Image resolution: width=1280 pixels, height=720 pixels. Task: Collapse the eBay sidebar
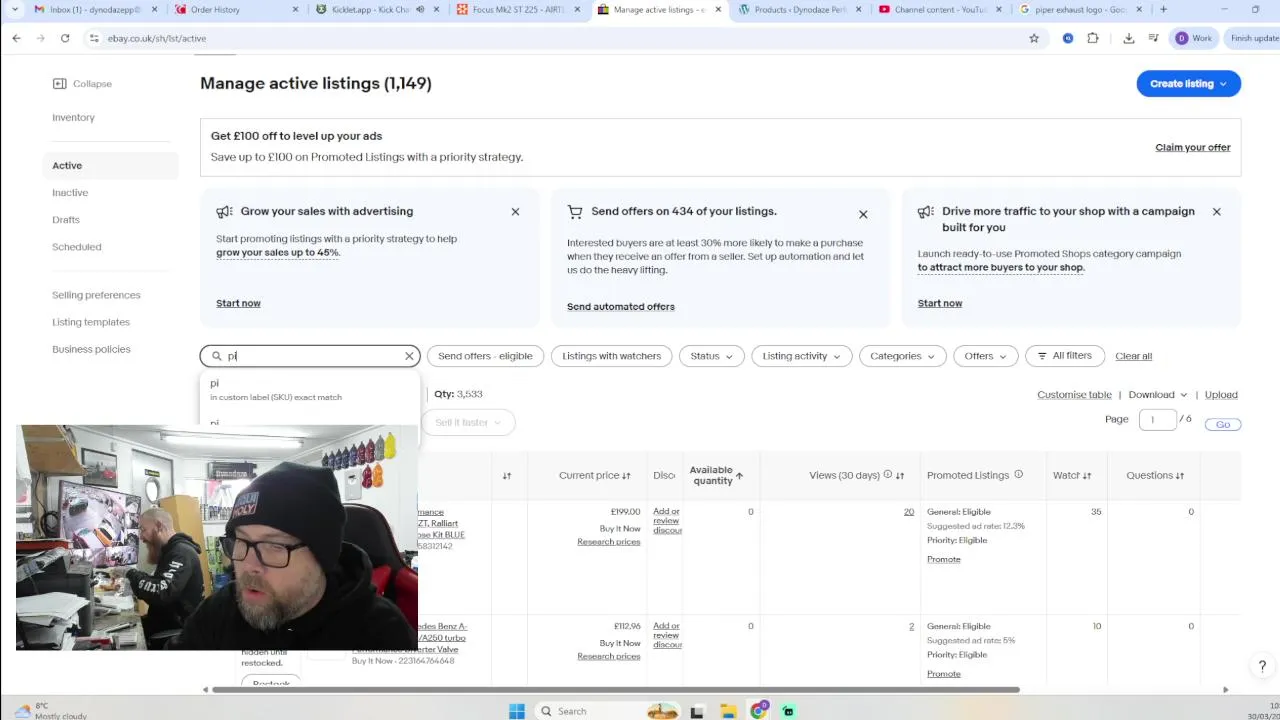tap(82, 84)
